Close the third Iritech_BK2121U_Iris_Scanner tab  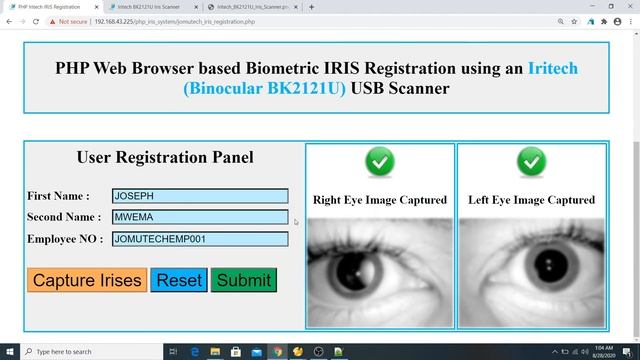tap(296, 7)
